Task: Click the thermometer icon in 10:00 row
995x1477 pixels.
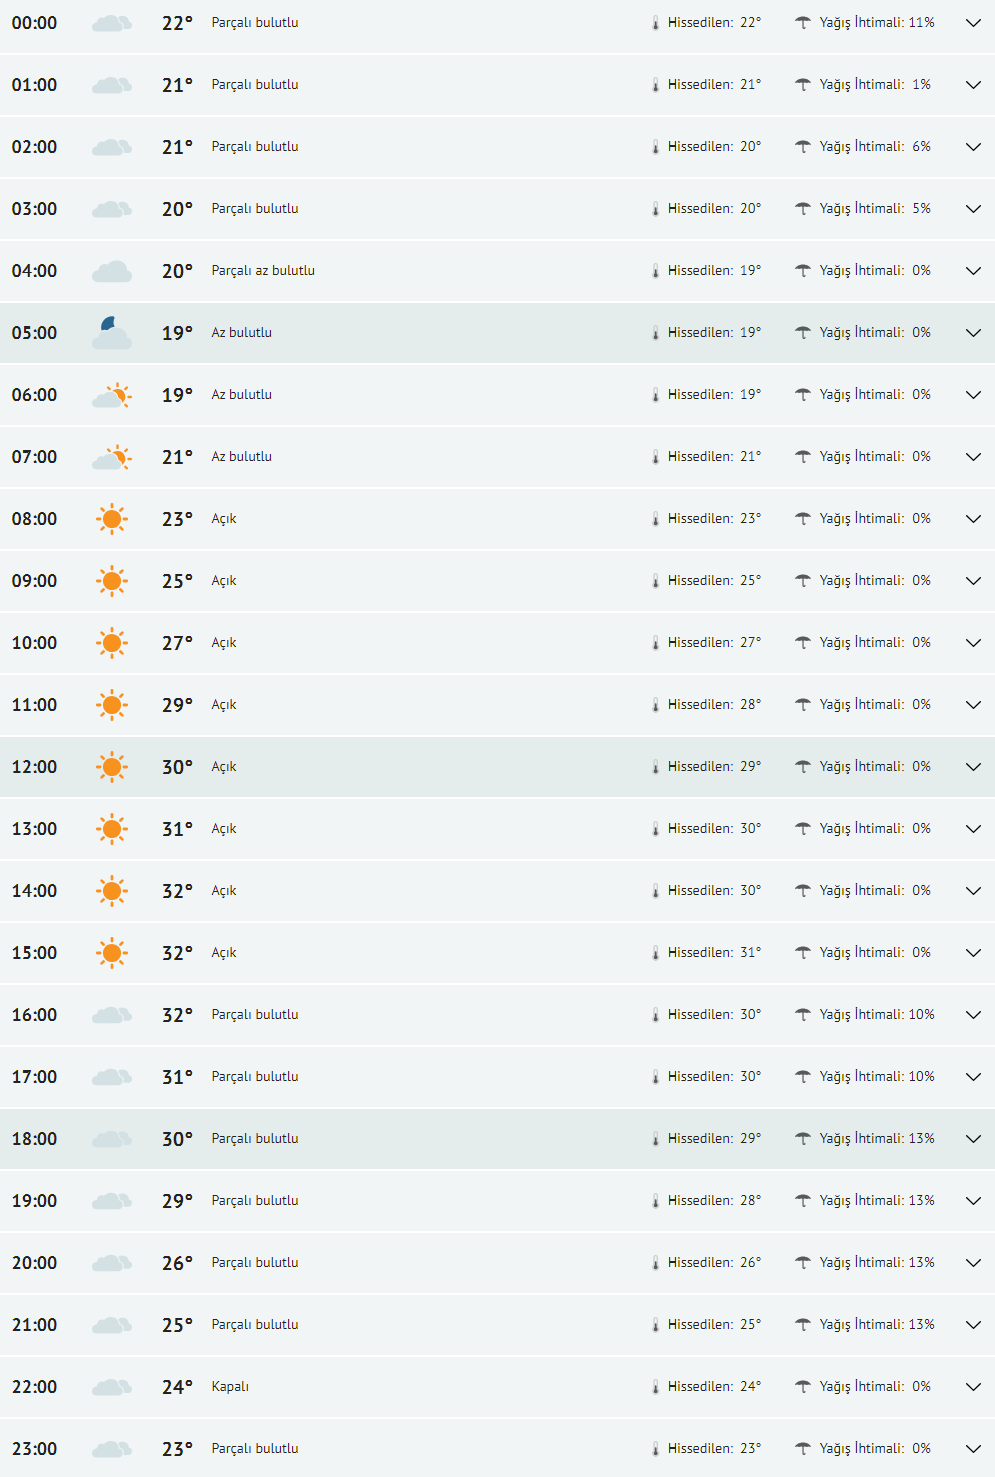Action: pos(656,643)
